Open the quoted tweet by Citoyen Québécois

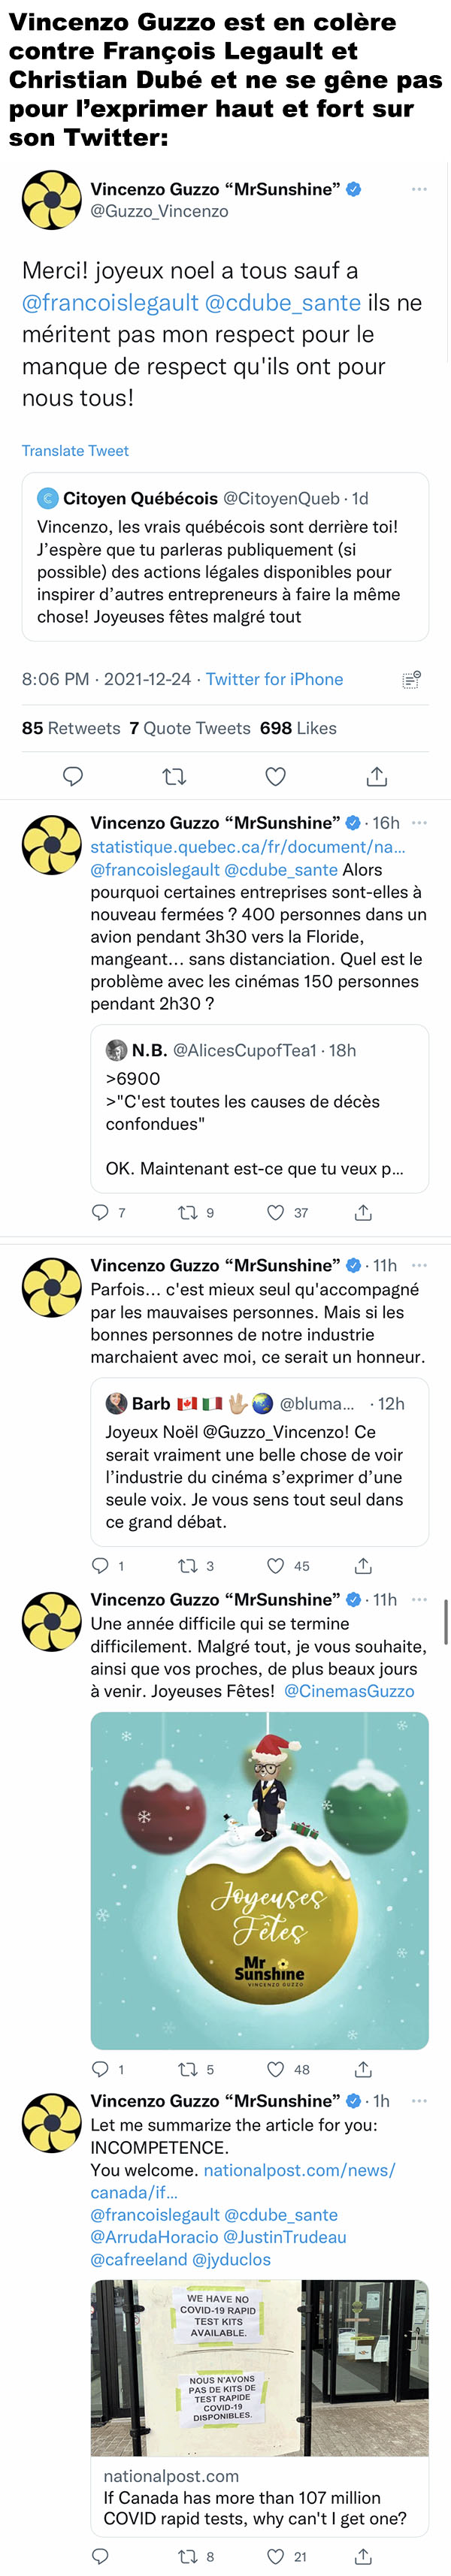pos(225,556)
